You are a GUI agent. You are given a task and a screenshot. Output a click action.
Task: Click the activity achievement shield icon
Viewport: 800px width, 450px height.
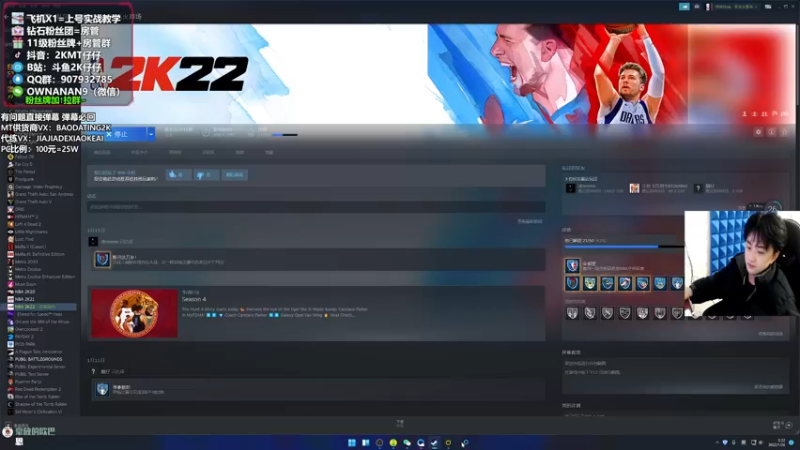coord(102,260)
